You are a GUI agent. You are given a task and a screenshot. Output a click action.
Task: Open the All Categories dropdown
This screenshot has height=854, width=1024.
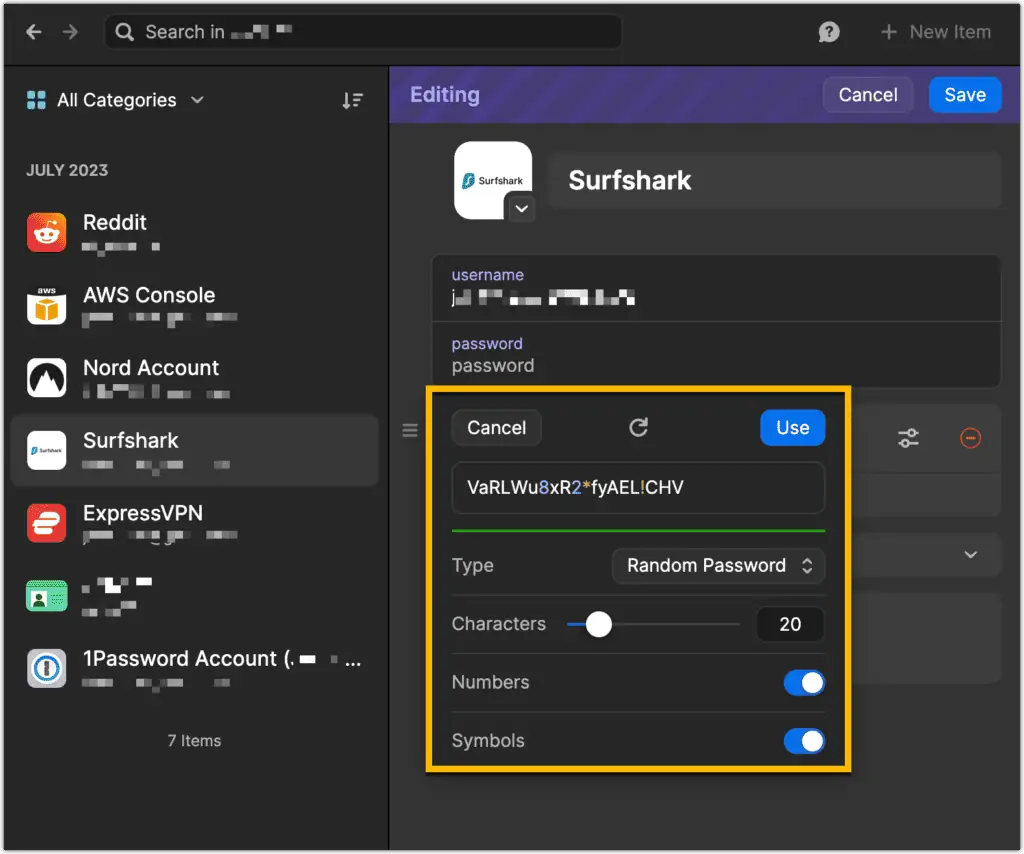(x=116, y=100)
